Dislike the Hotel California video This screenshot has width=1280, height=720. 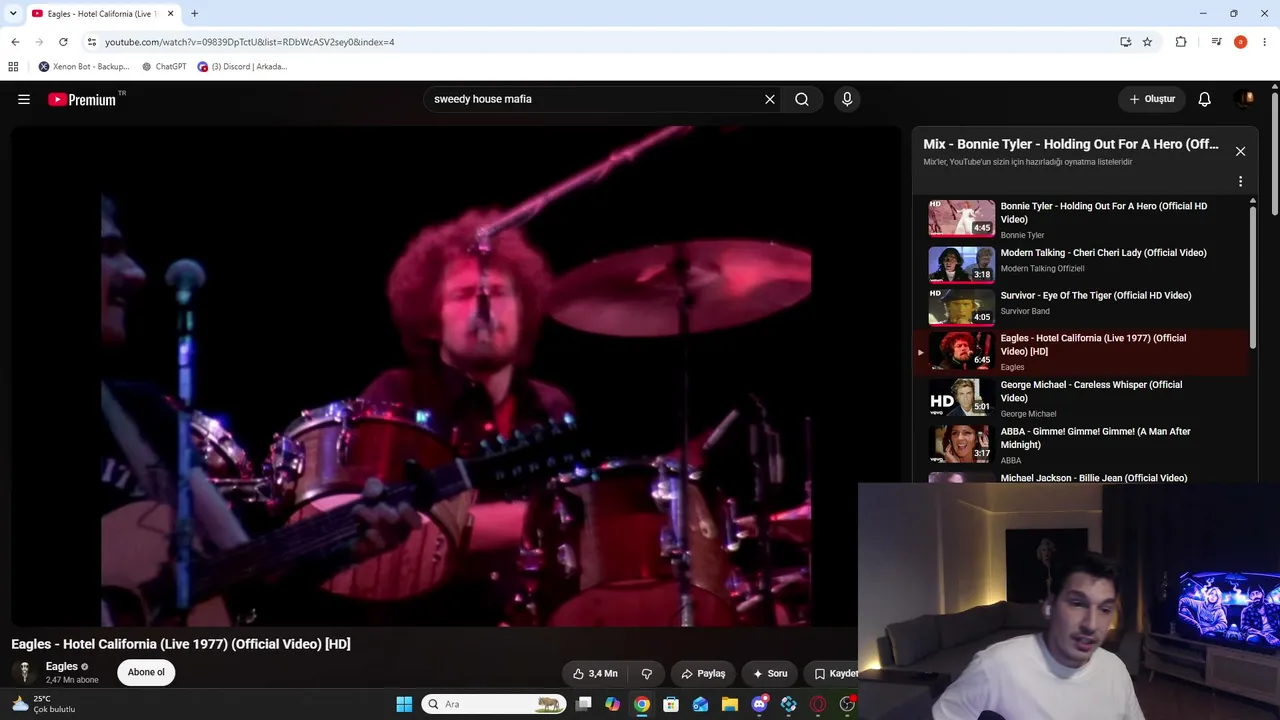tap(647, 674)
